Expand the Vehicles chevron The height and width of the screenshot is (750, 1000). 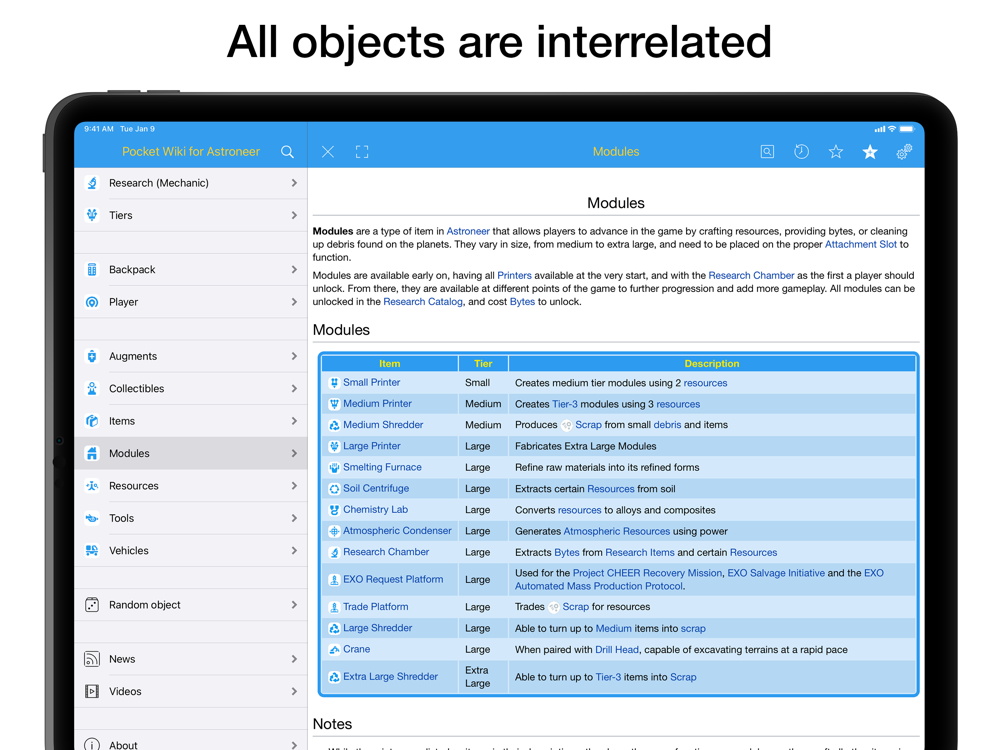coord(294,550)
